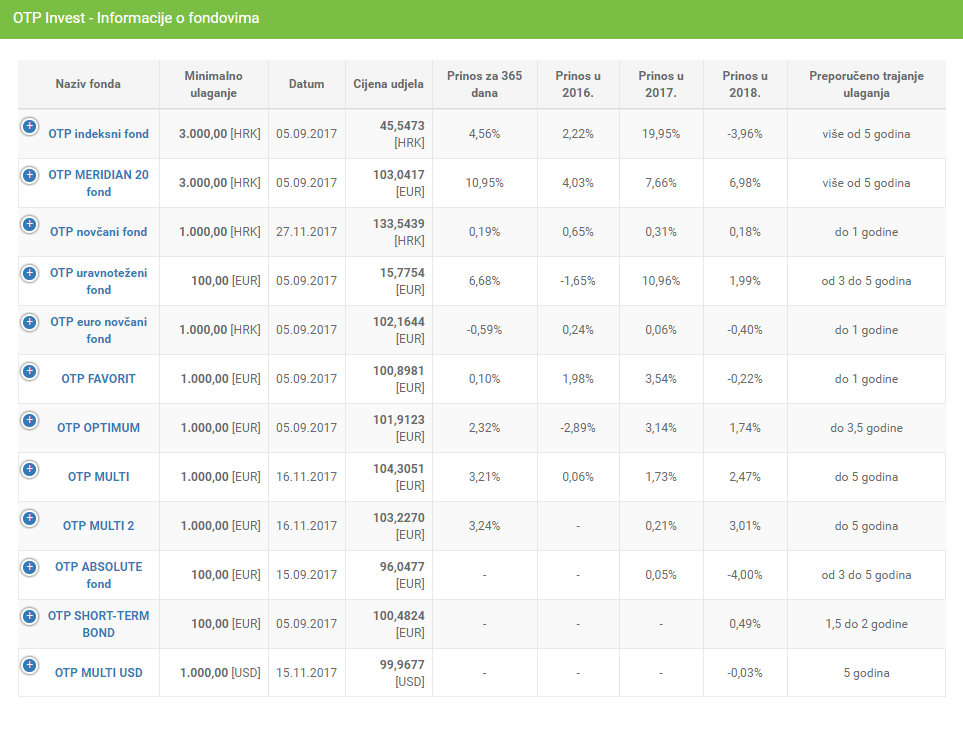The height and width of the screenshot is (748, 963).
Task: Select the date 27.11.2017 cell
Action: [x=306, y=232]
